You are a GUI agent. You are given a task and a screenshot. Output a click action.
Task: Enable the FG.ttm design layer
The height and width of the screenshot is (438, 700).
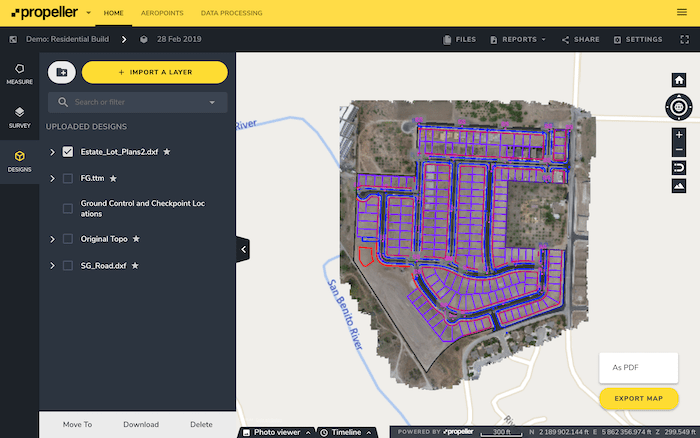(68, 178)
